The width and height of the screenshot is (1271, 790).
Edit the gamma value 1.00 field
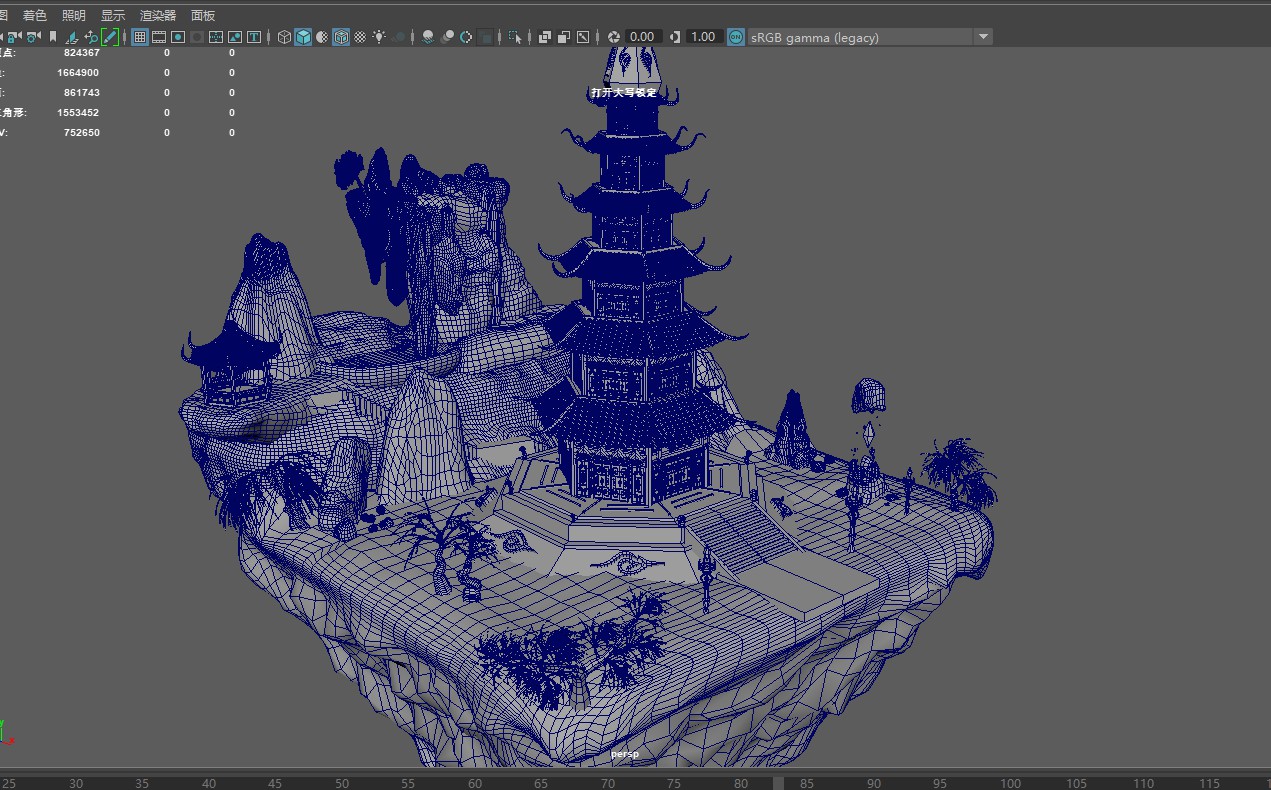(x=704, y=37)
